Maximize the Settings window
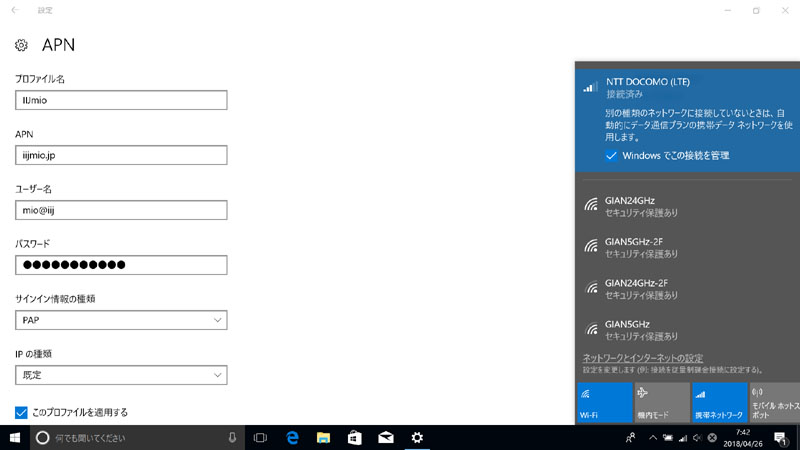 tap(756, 10)
